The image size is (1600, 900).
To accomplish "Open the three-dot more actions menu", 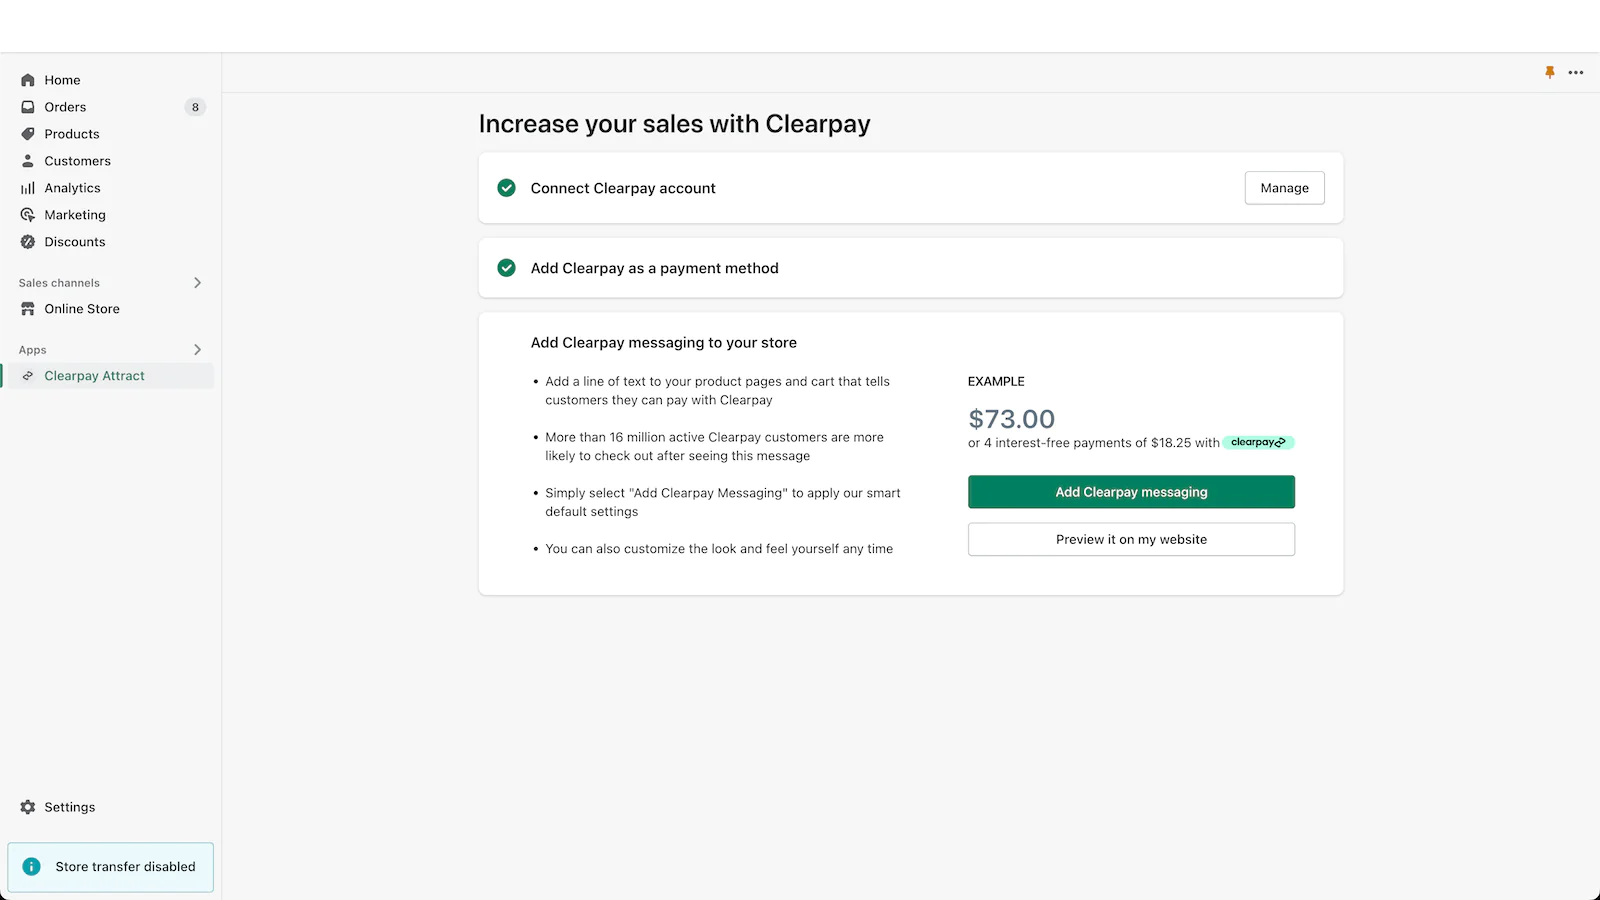I will coord(1576,72).
